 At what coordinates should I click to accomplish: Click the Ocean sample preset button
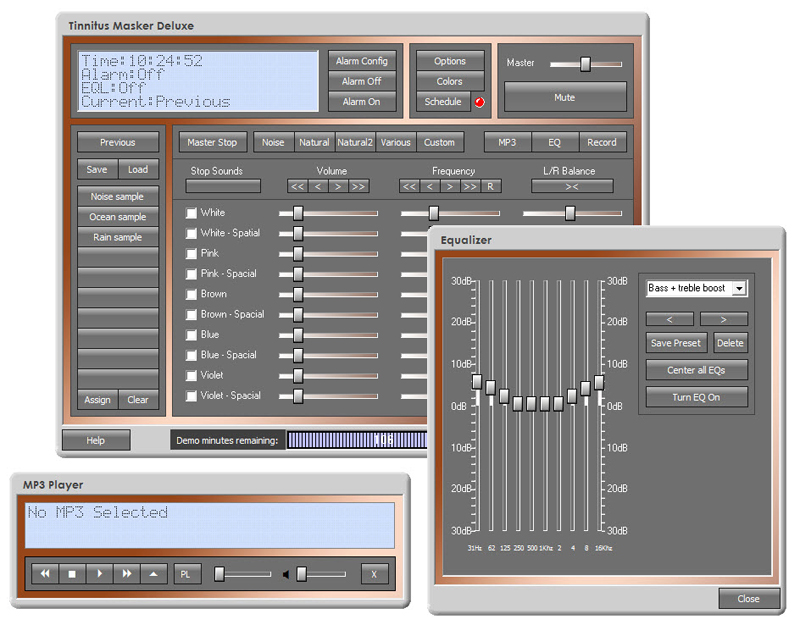pyautogui.click(x=118, y=217)
